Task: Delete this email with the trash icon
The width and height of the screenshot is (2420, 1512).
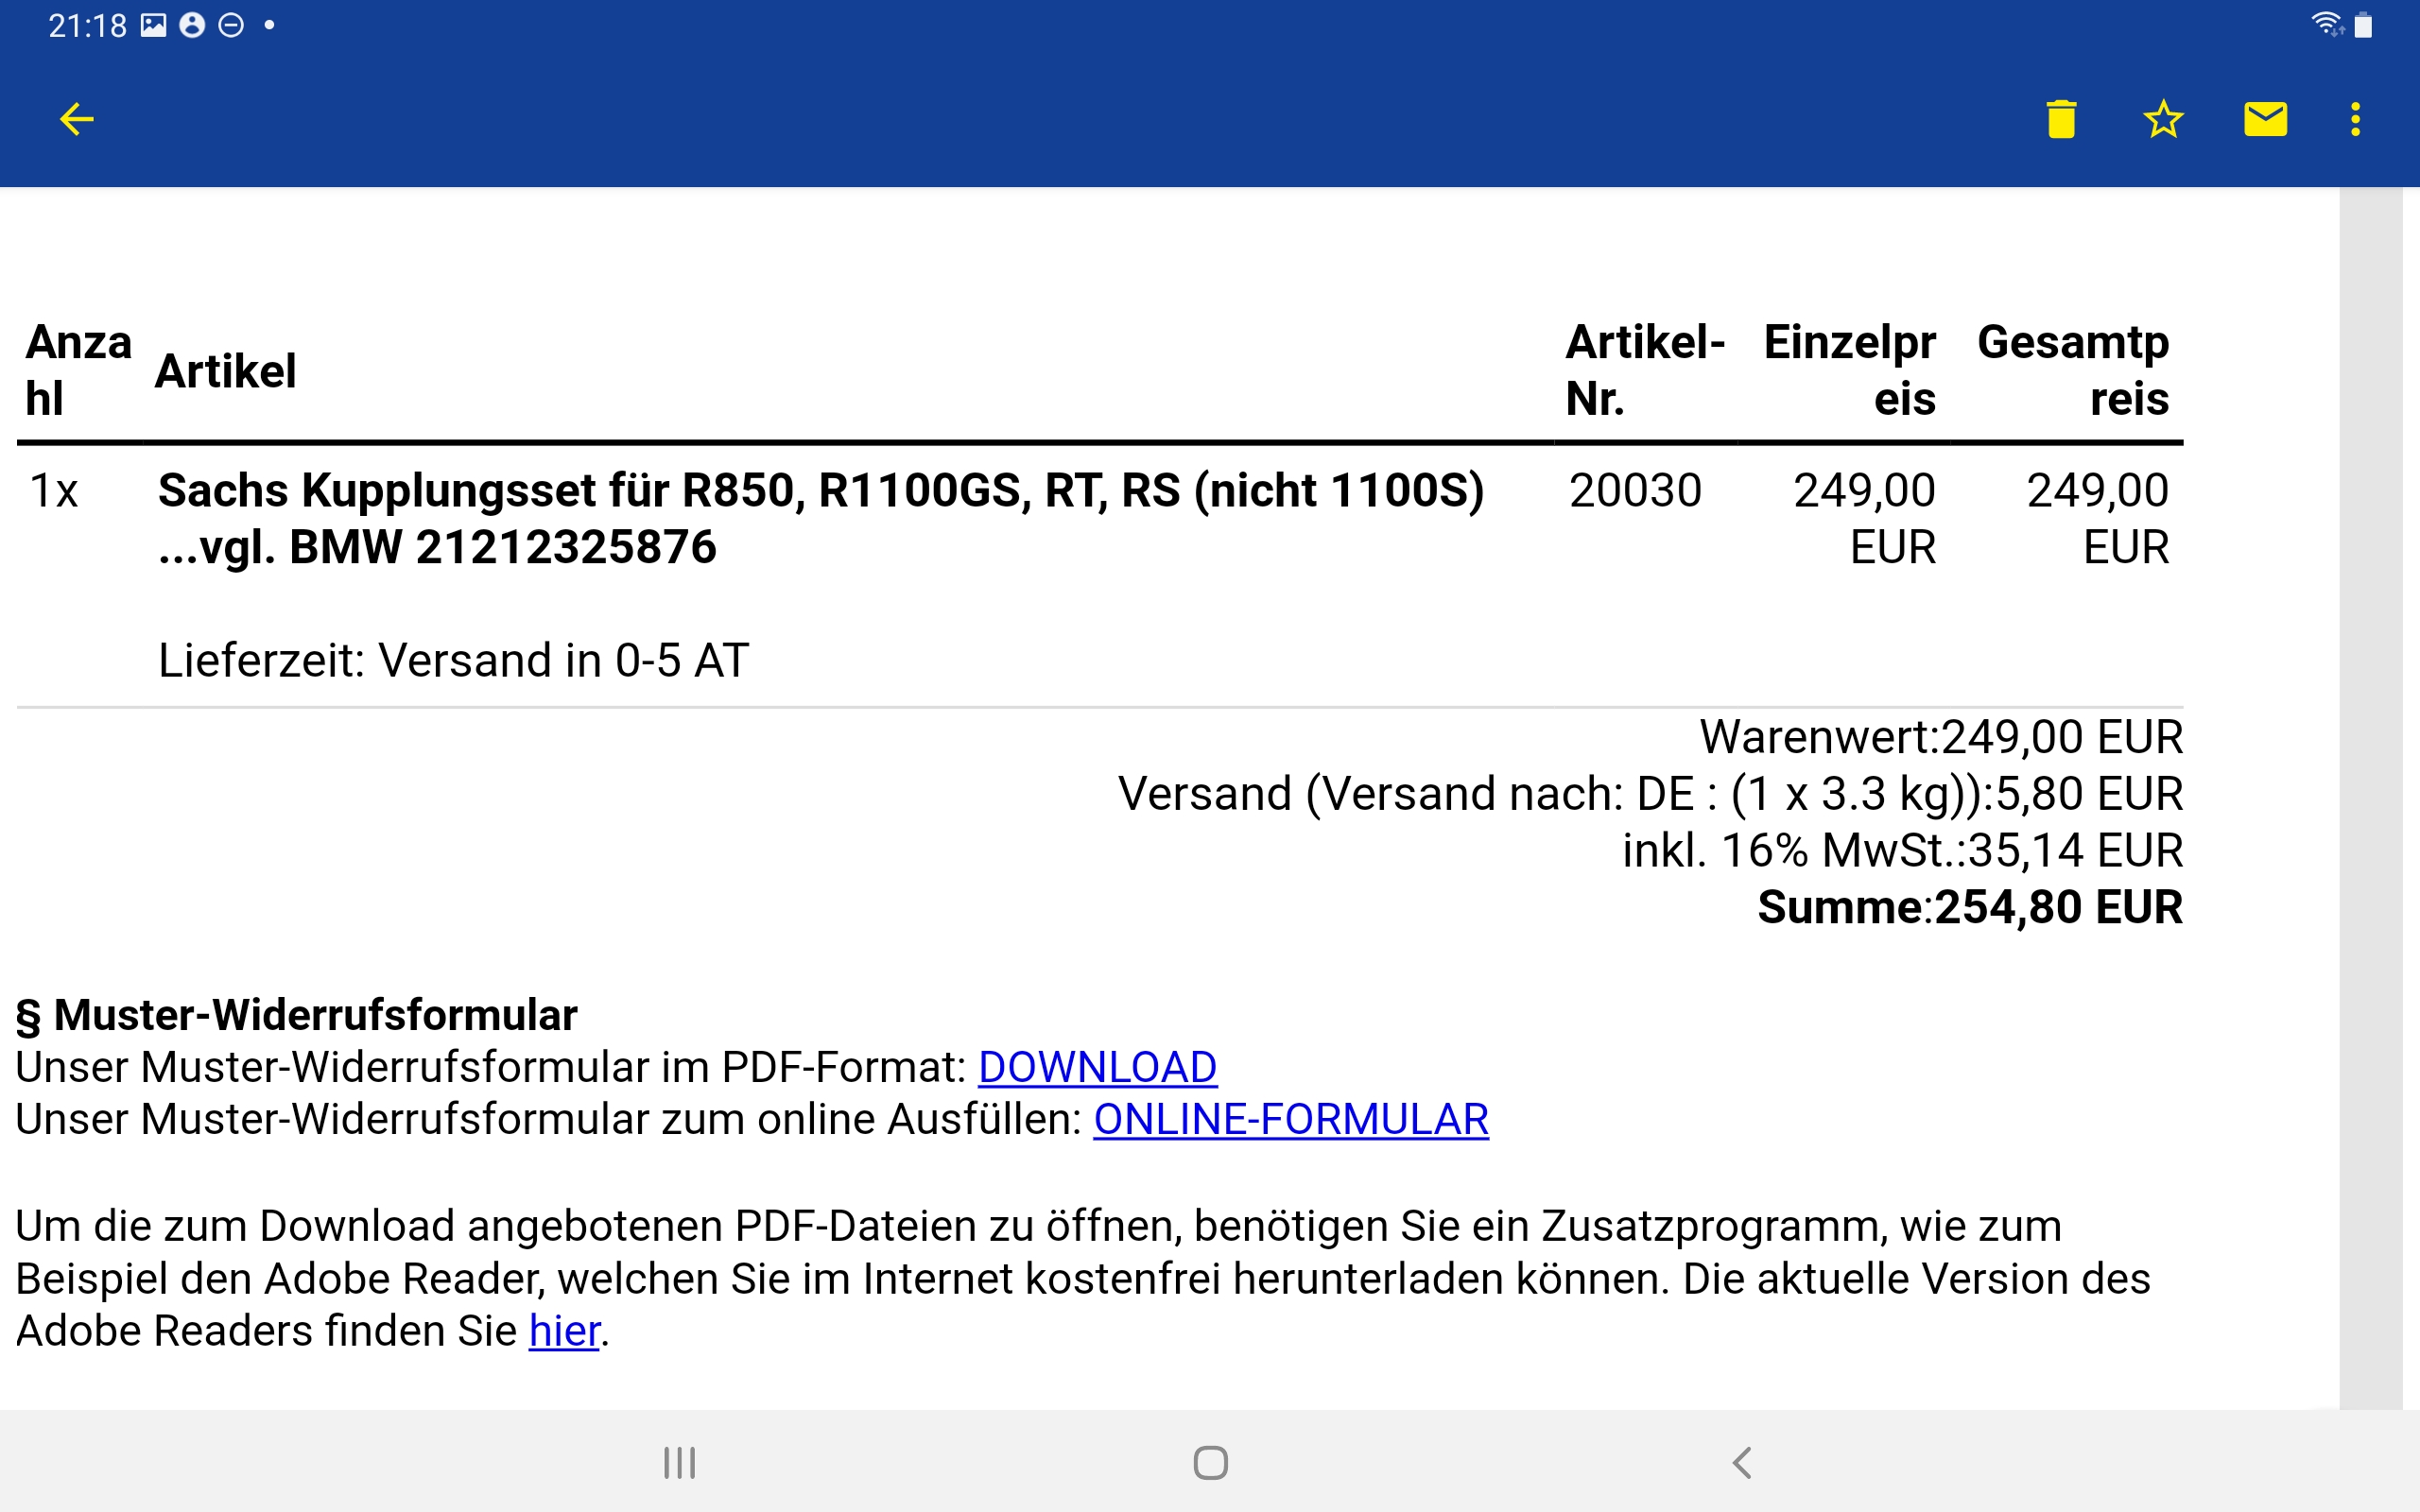Action: (2061, 119)
